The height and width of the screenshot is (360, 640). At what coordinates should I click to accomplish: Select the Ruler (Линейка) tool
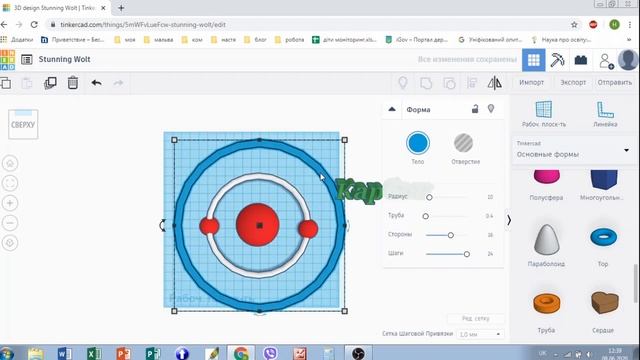[605, 114]
